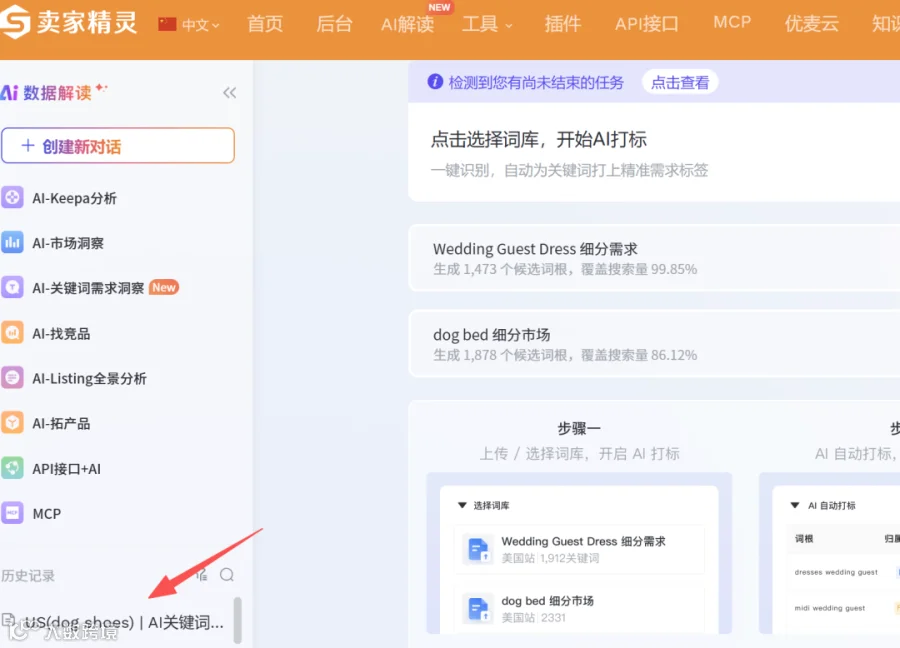Open 插件 in top navigation

click(562, 24)
